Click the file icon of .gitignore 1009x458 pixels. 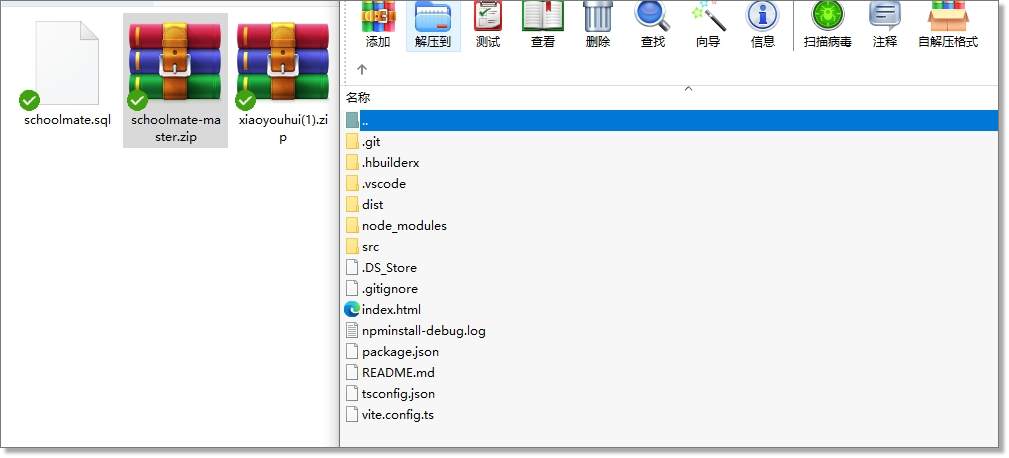352,289
